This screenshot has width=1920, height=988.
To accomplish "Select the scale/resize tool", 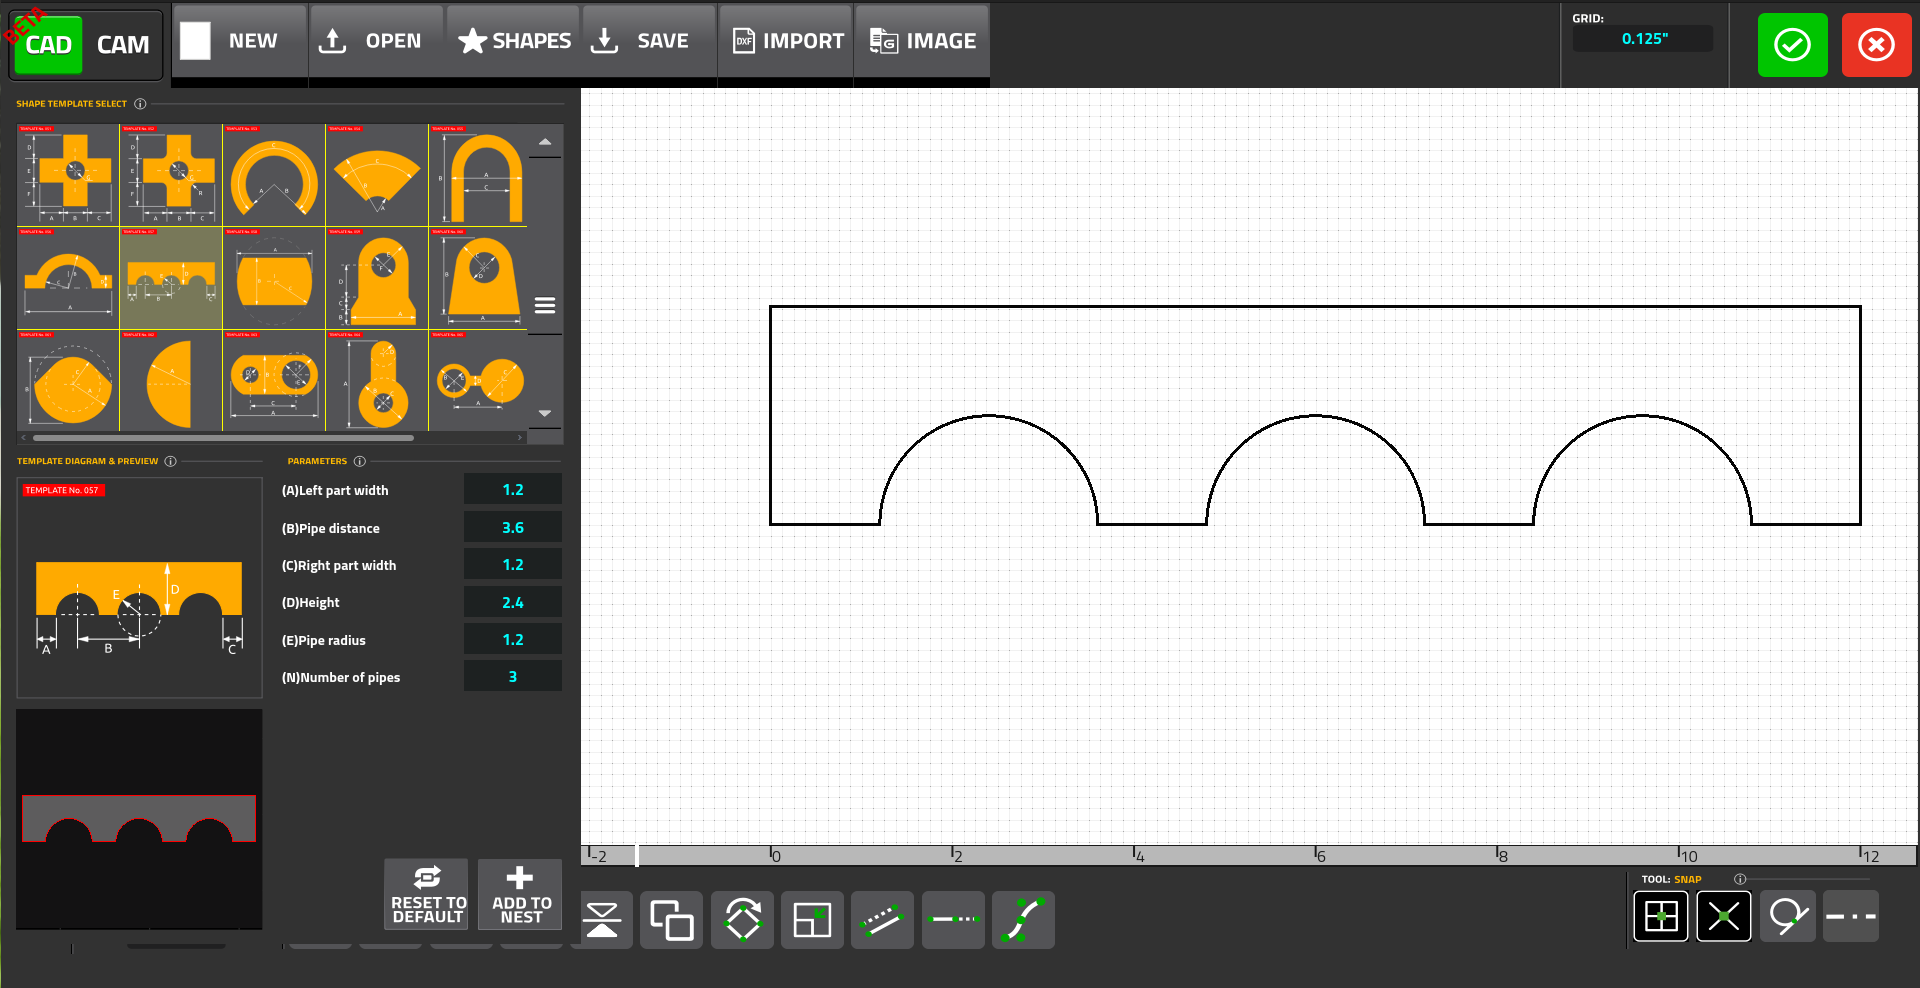I will pos(812,920).
